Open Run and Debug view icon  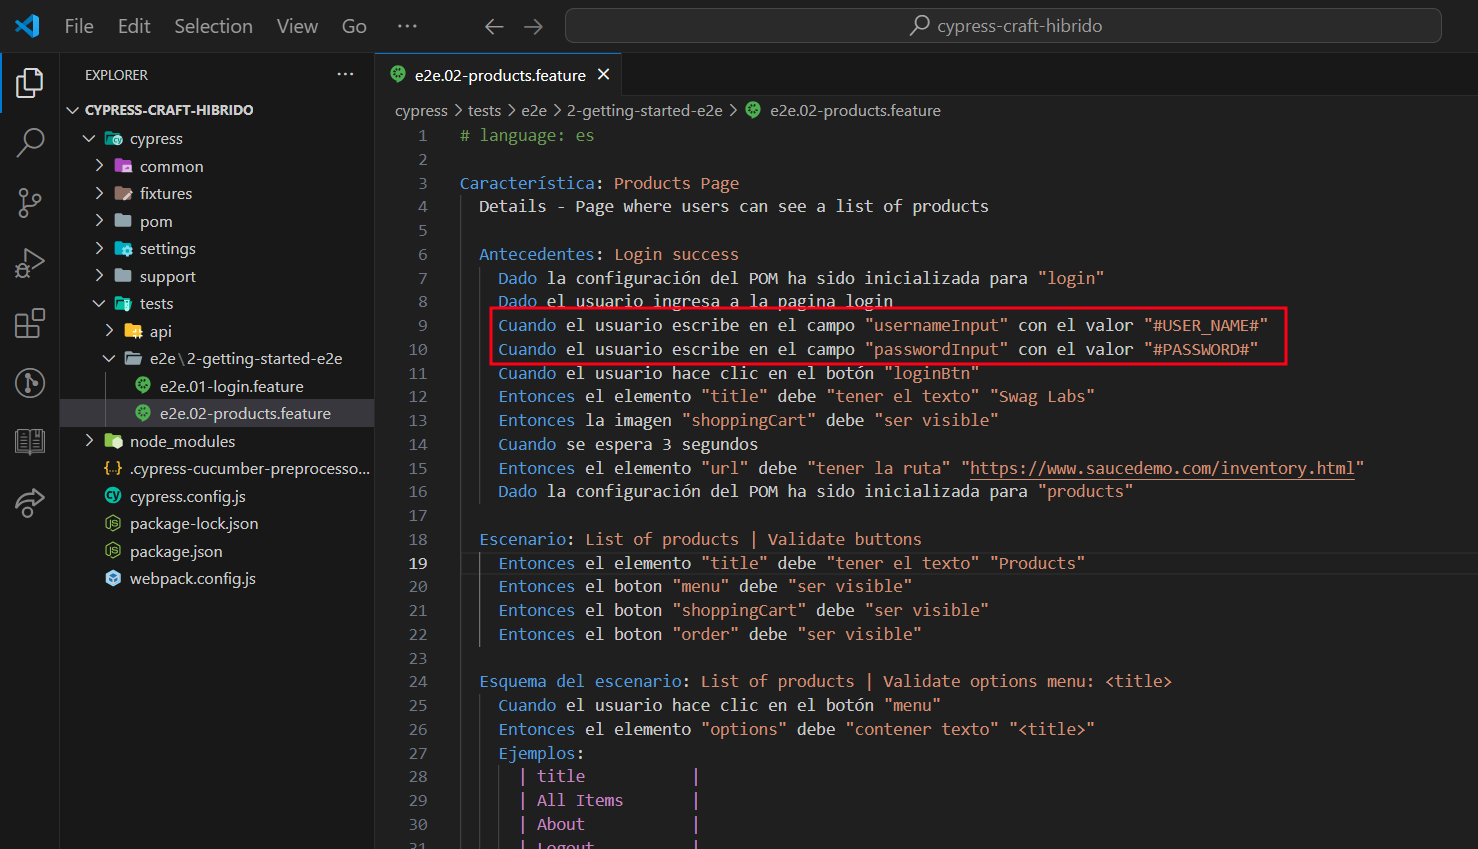pos(30,263)
